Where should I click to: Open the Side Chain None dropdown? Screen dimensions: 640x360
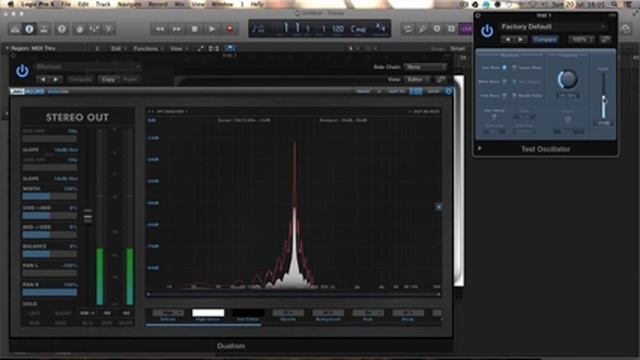point(425,67)
